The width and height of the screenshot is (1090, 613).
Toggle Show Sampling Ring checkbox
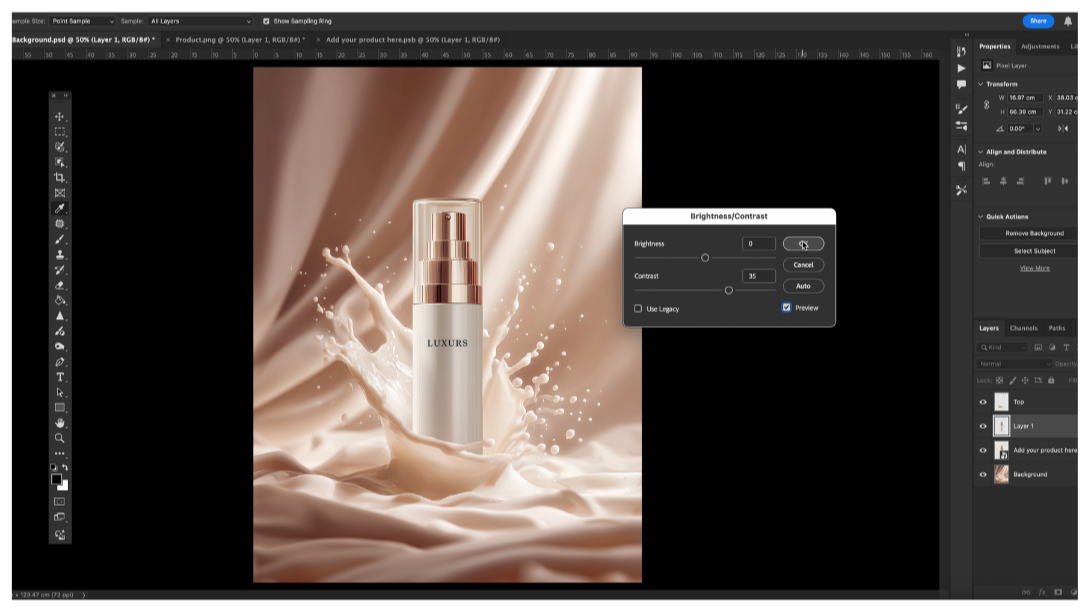click(x=266, y=21)
